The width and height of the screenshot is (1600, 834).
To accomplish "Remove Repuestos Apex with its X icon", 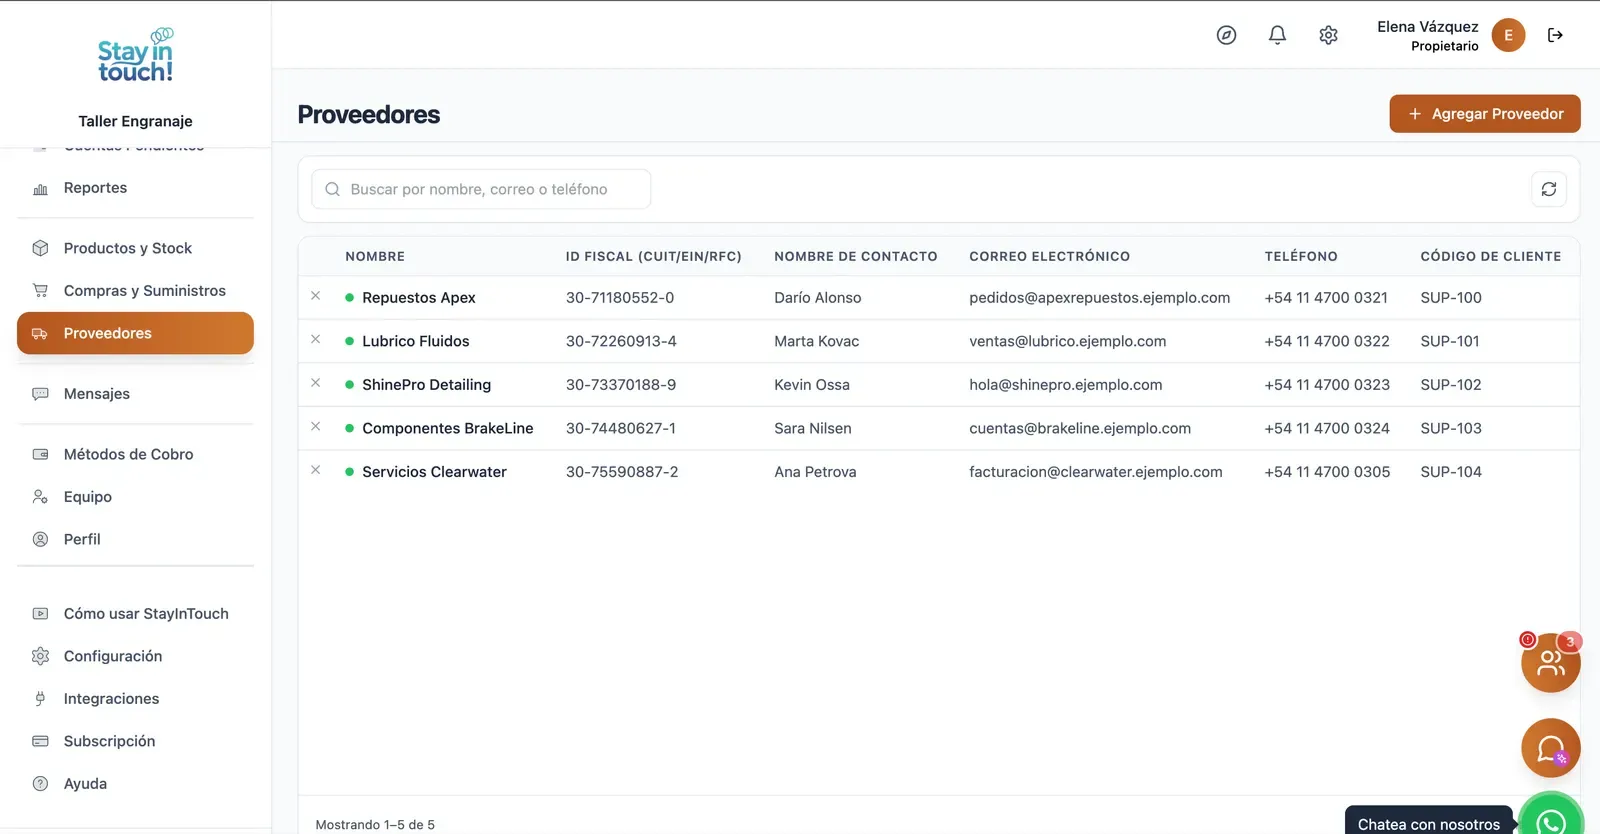I will point(315,296).
